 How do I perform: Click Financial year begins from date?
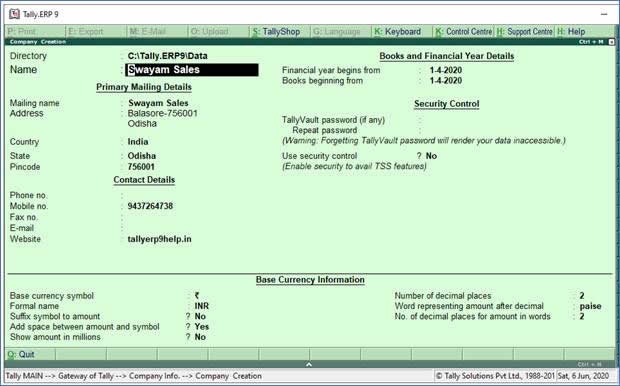click(446, 70)
